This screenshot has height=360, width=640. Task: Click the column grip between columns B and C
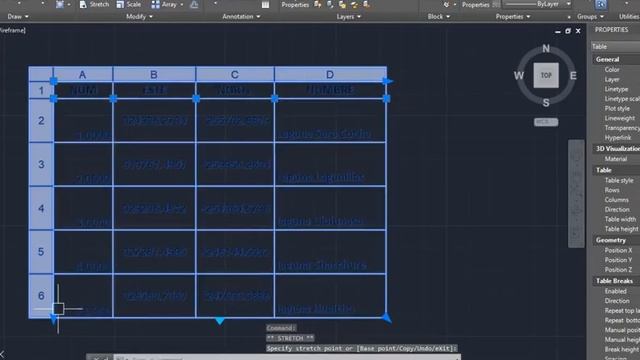[196, 98]
